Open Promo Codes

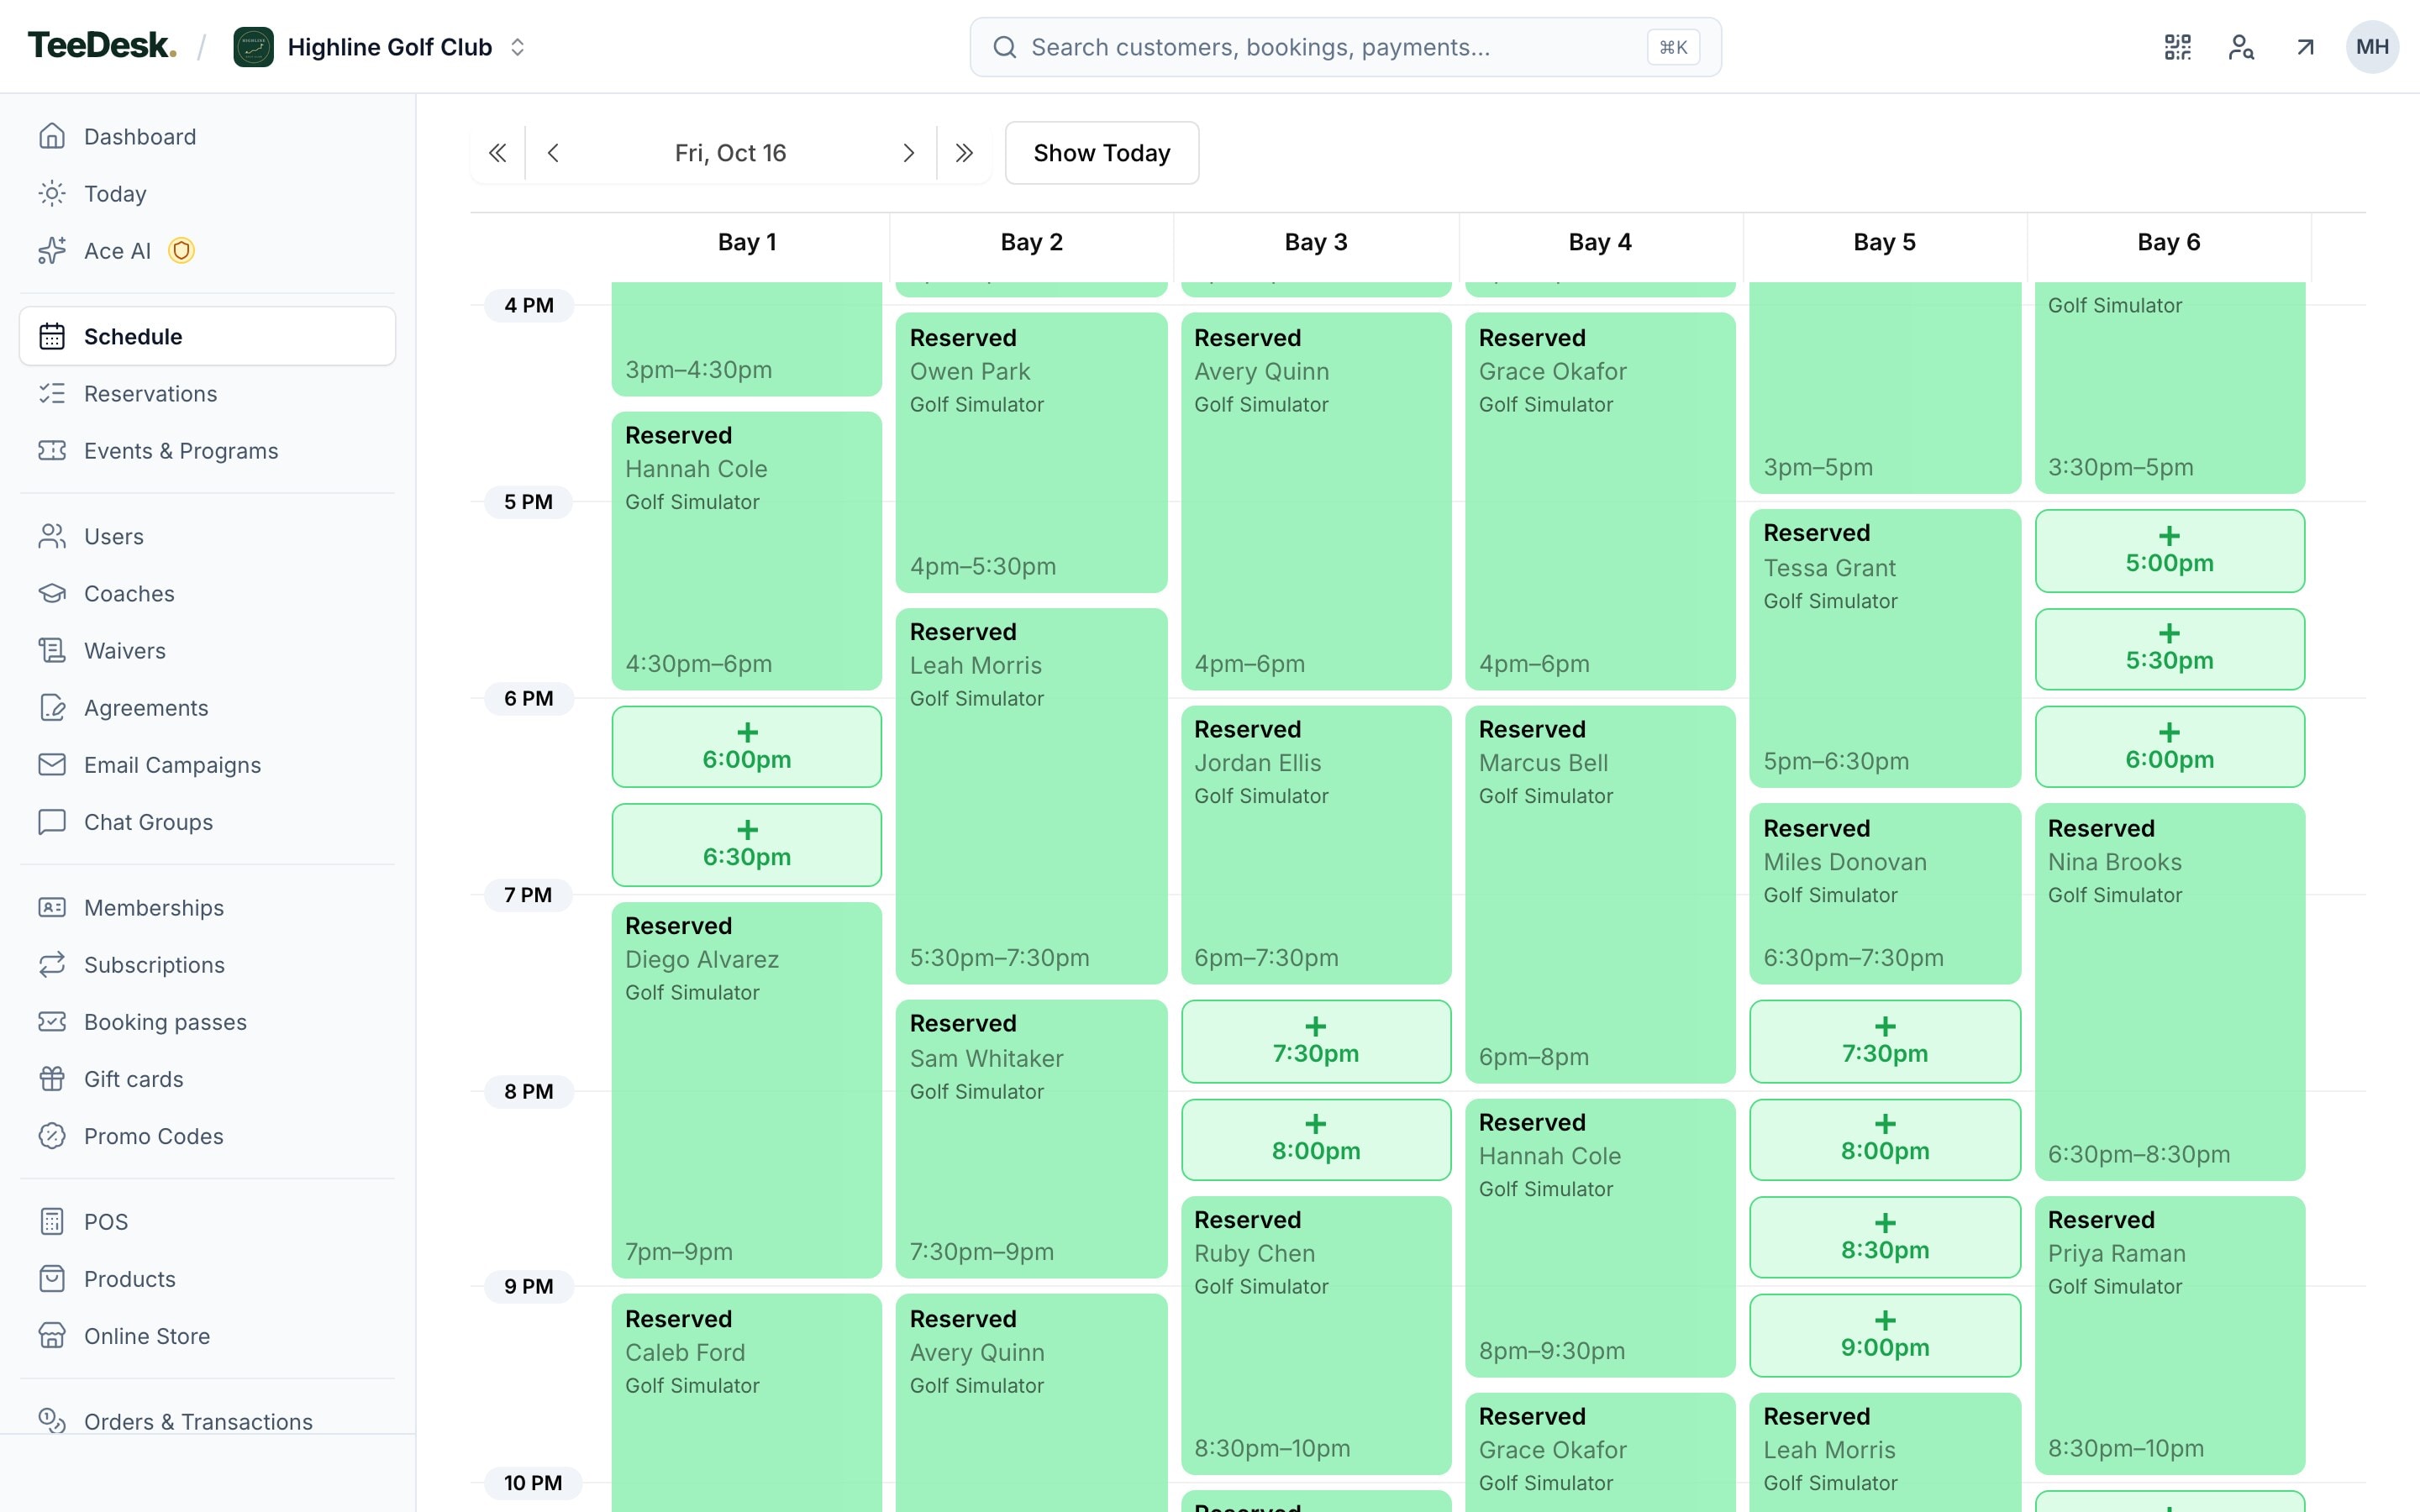tap(207, 1136)
